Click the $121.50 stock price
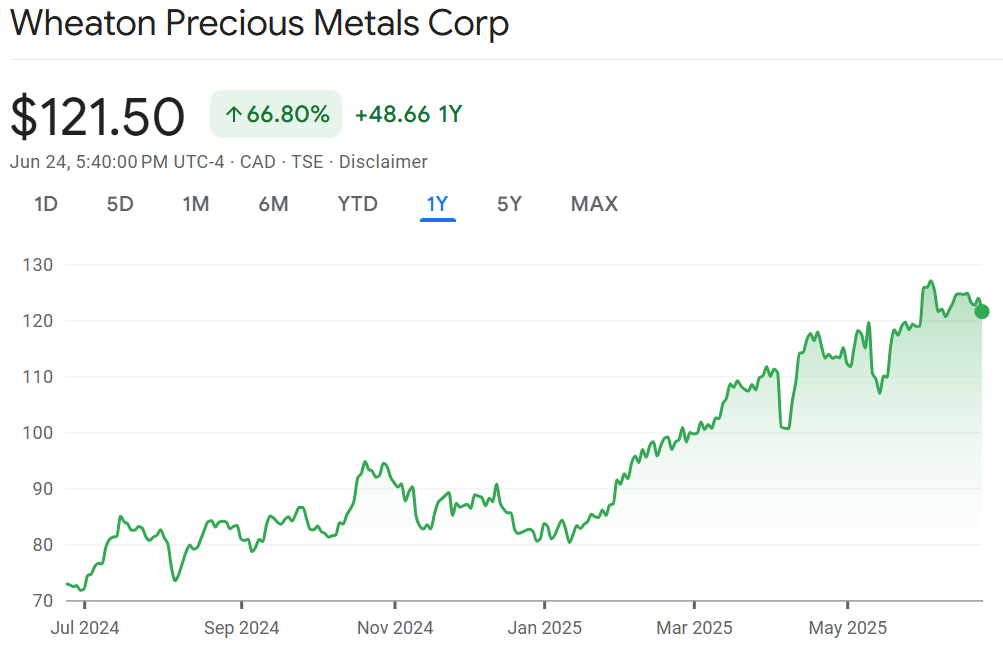Screen dimensions: 1003x655 pyautogui.click(x=98, y=116)
